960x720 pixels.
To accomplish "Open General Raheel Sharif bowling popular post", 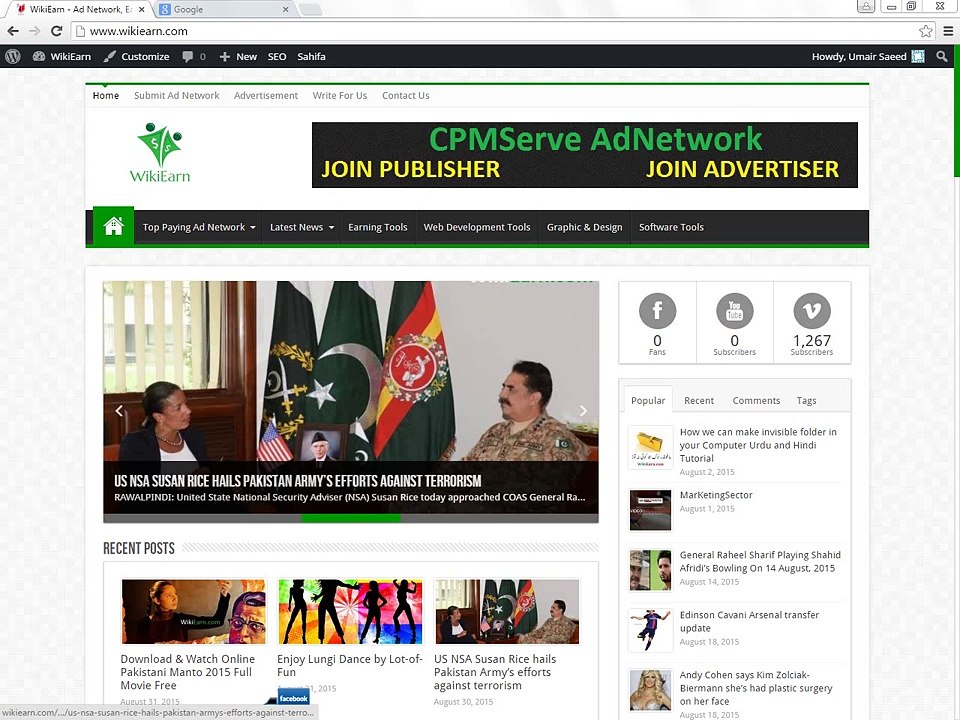I will (760, 561).
